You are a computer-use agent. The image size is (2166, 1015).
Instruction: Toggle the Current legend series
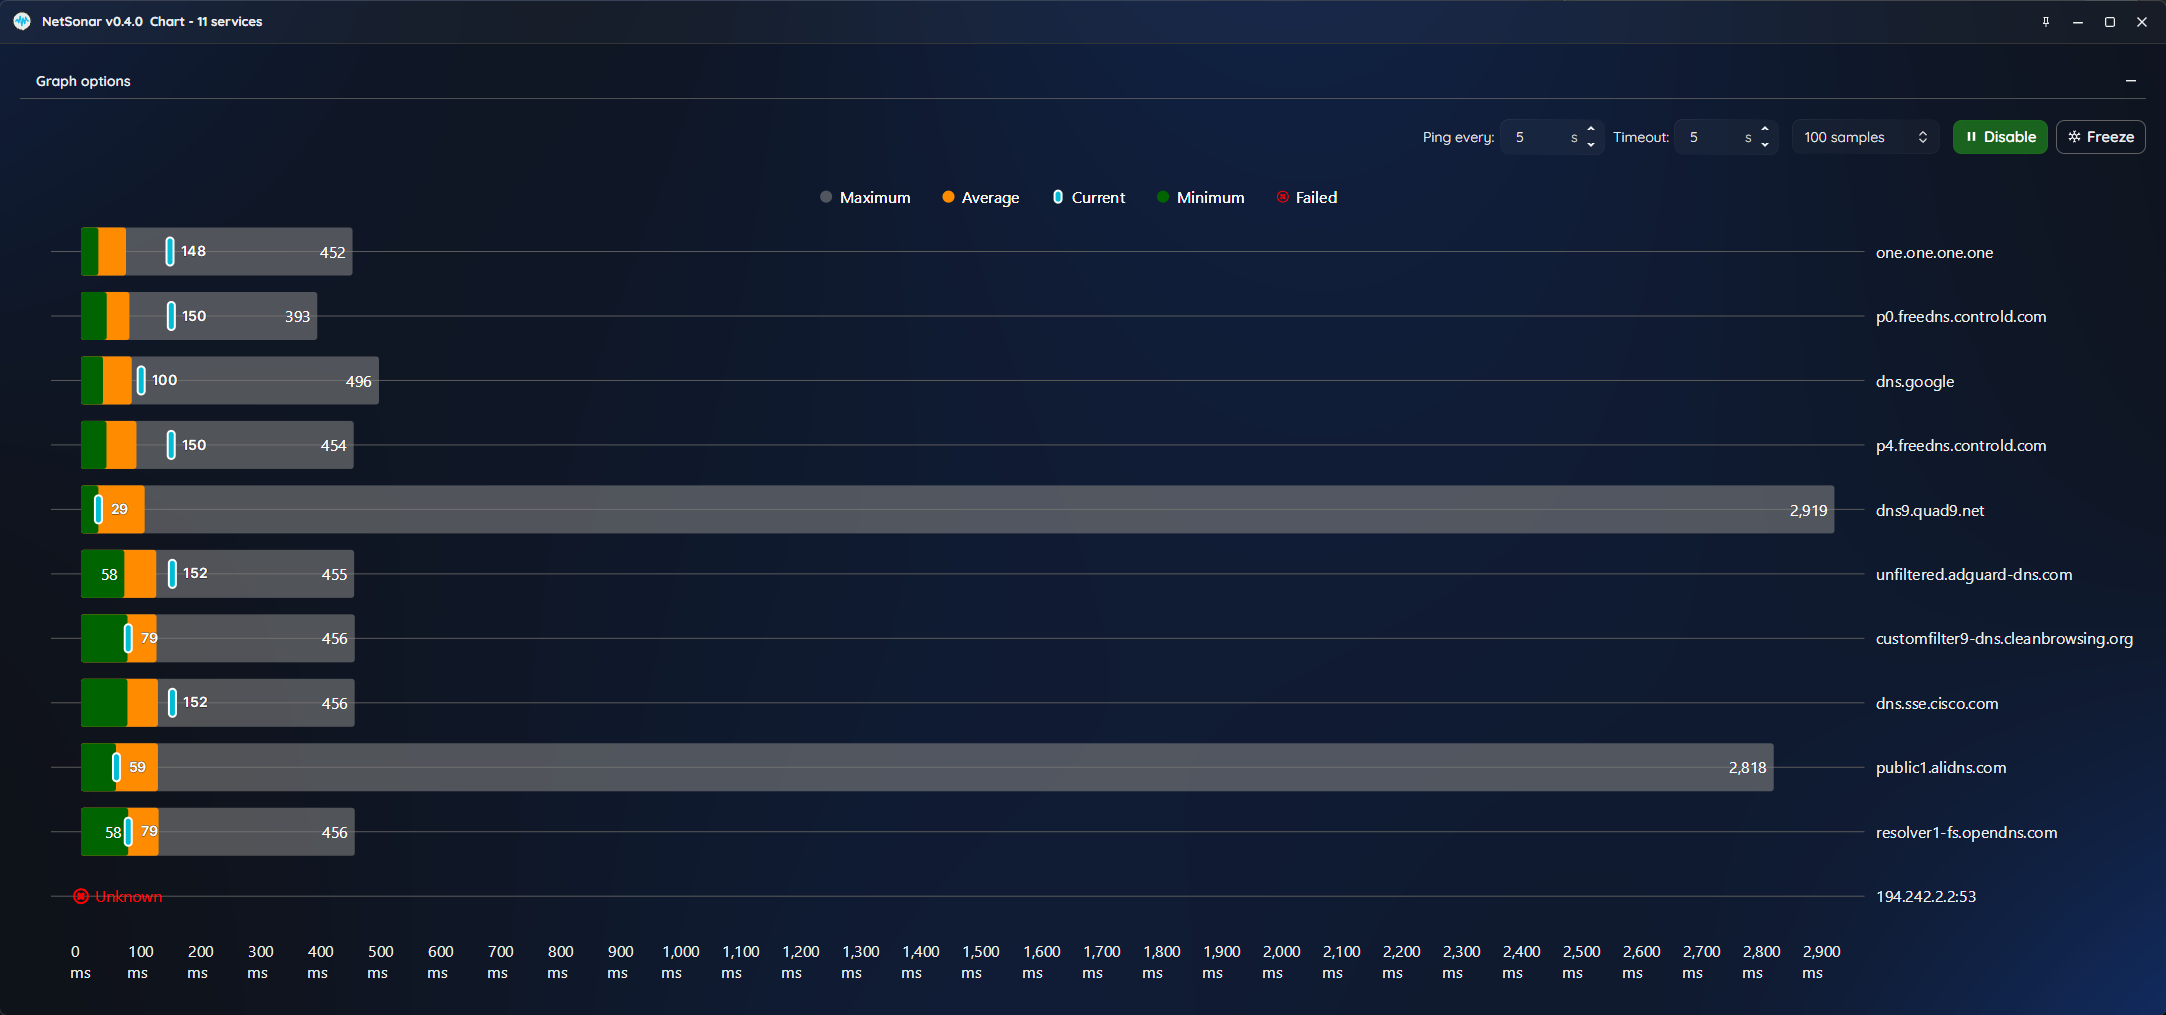(1089, 197)
